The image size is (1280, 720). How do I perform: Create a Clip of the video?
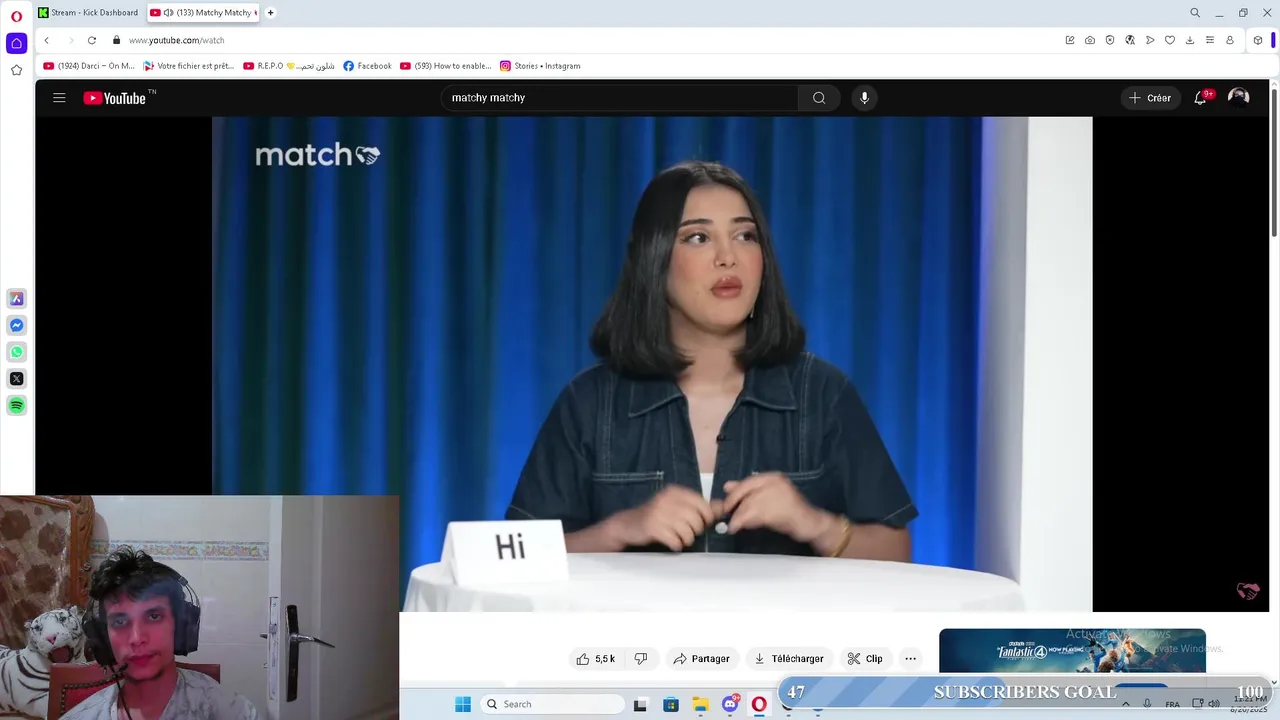pyautogui.click(x=865, y=659)
